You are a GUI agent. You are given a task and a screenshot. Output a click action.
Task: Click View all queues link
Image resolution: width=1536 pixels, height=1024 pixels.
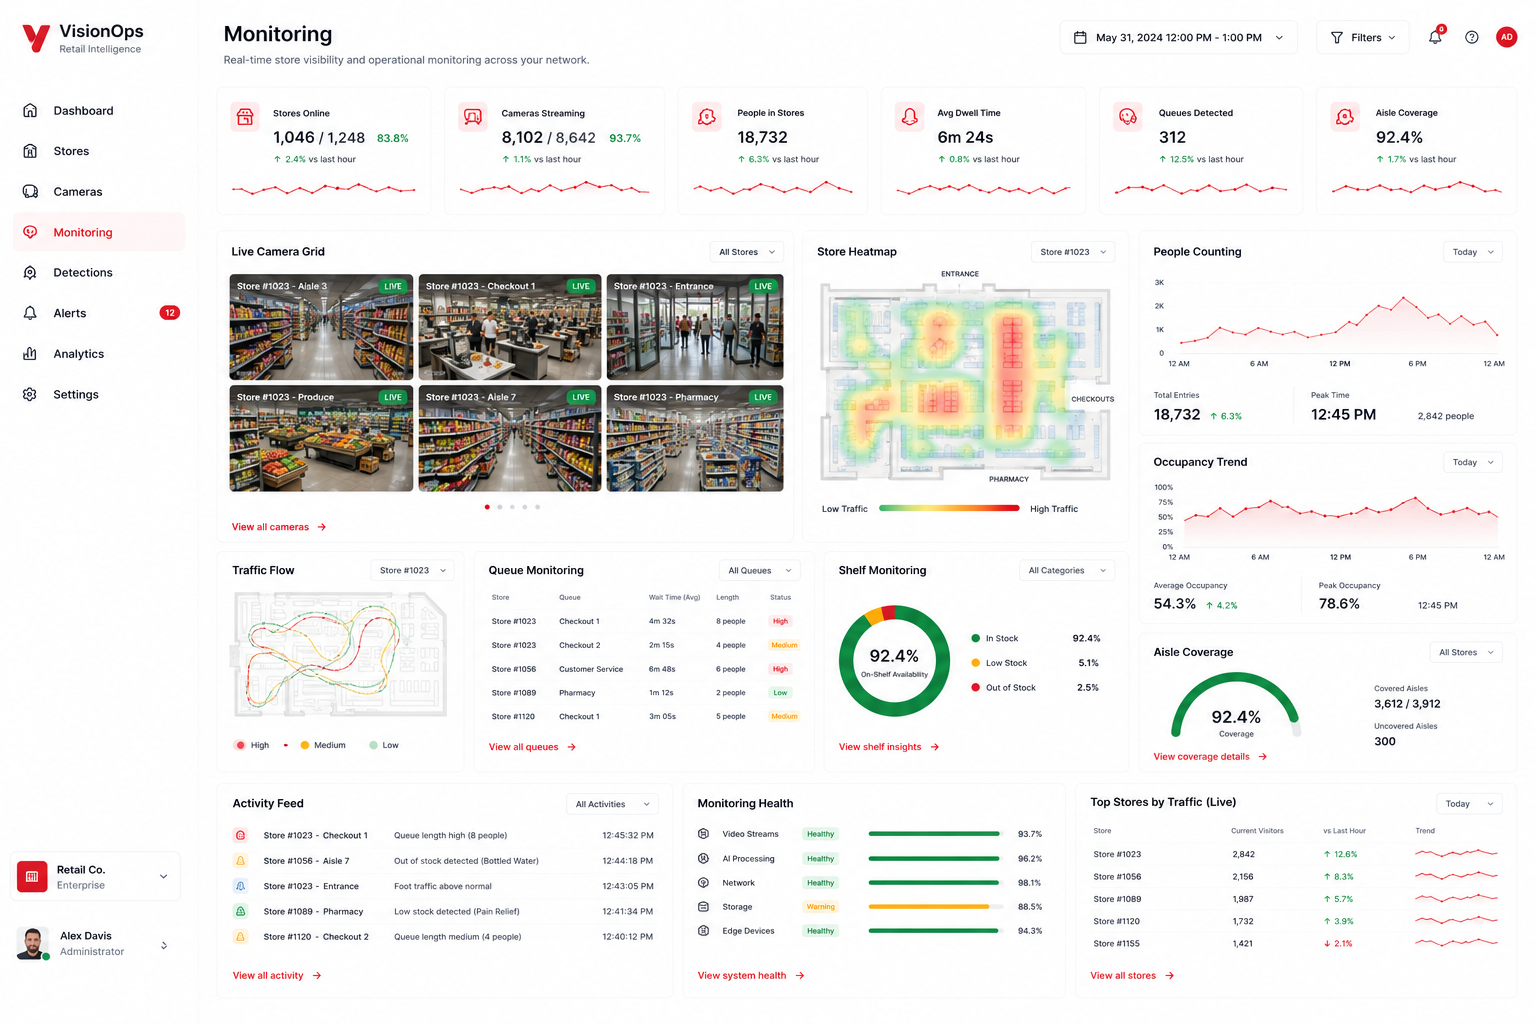[532, 747]
